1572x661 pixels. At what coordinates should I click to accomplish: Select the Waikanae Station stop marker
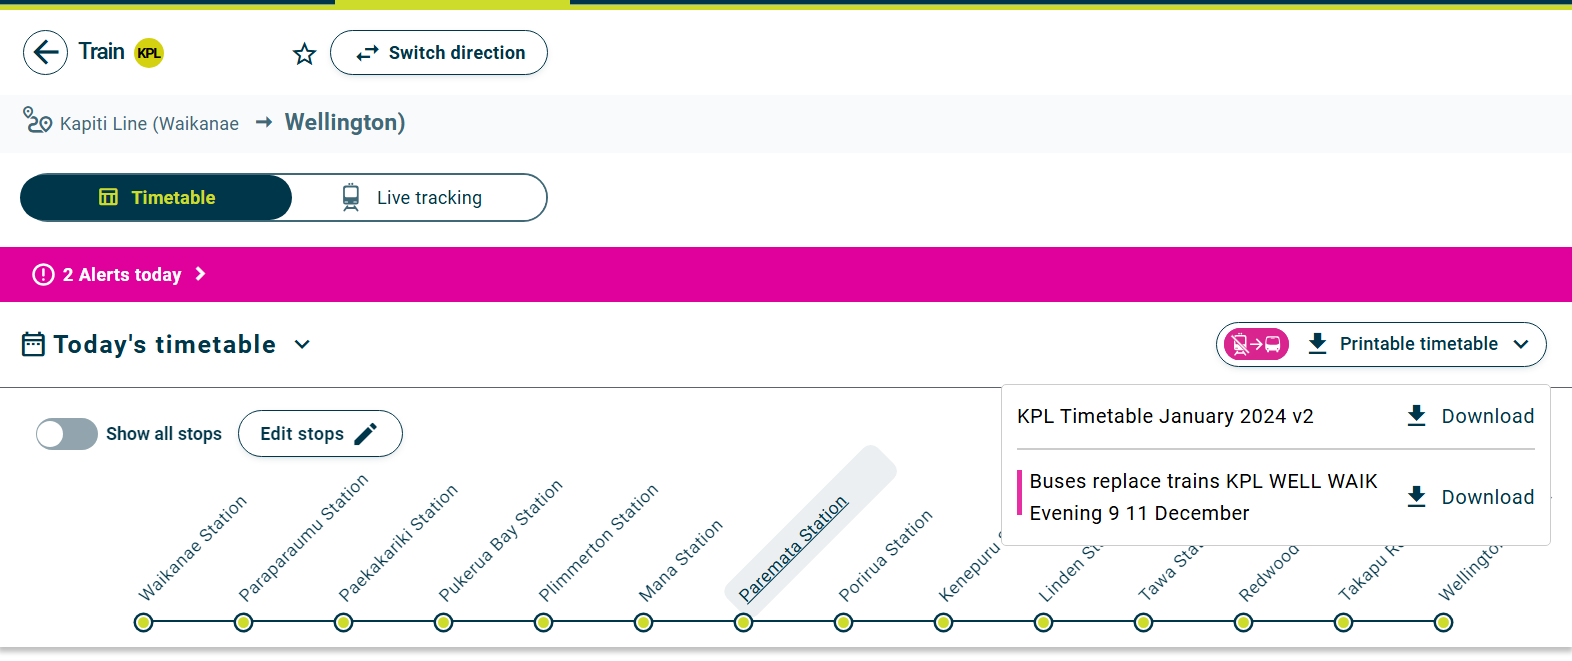pyautogui.click(x=144, y=623)
